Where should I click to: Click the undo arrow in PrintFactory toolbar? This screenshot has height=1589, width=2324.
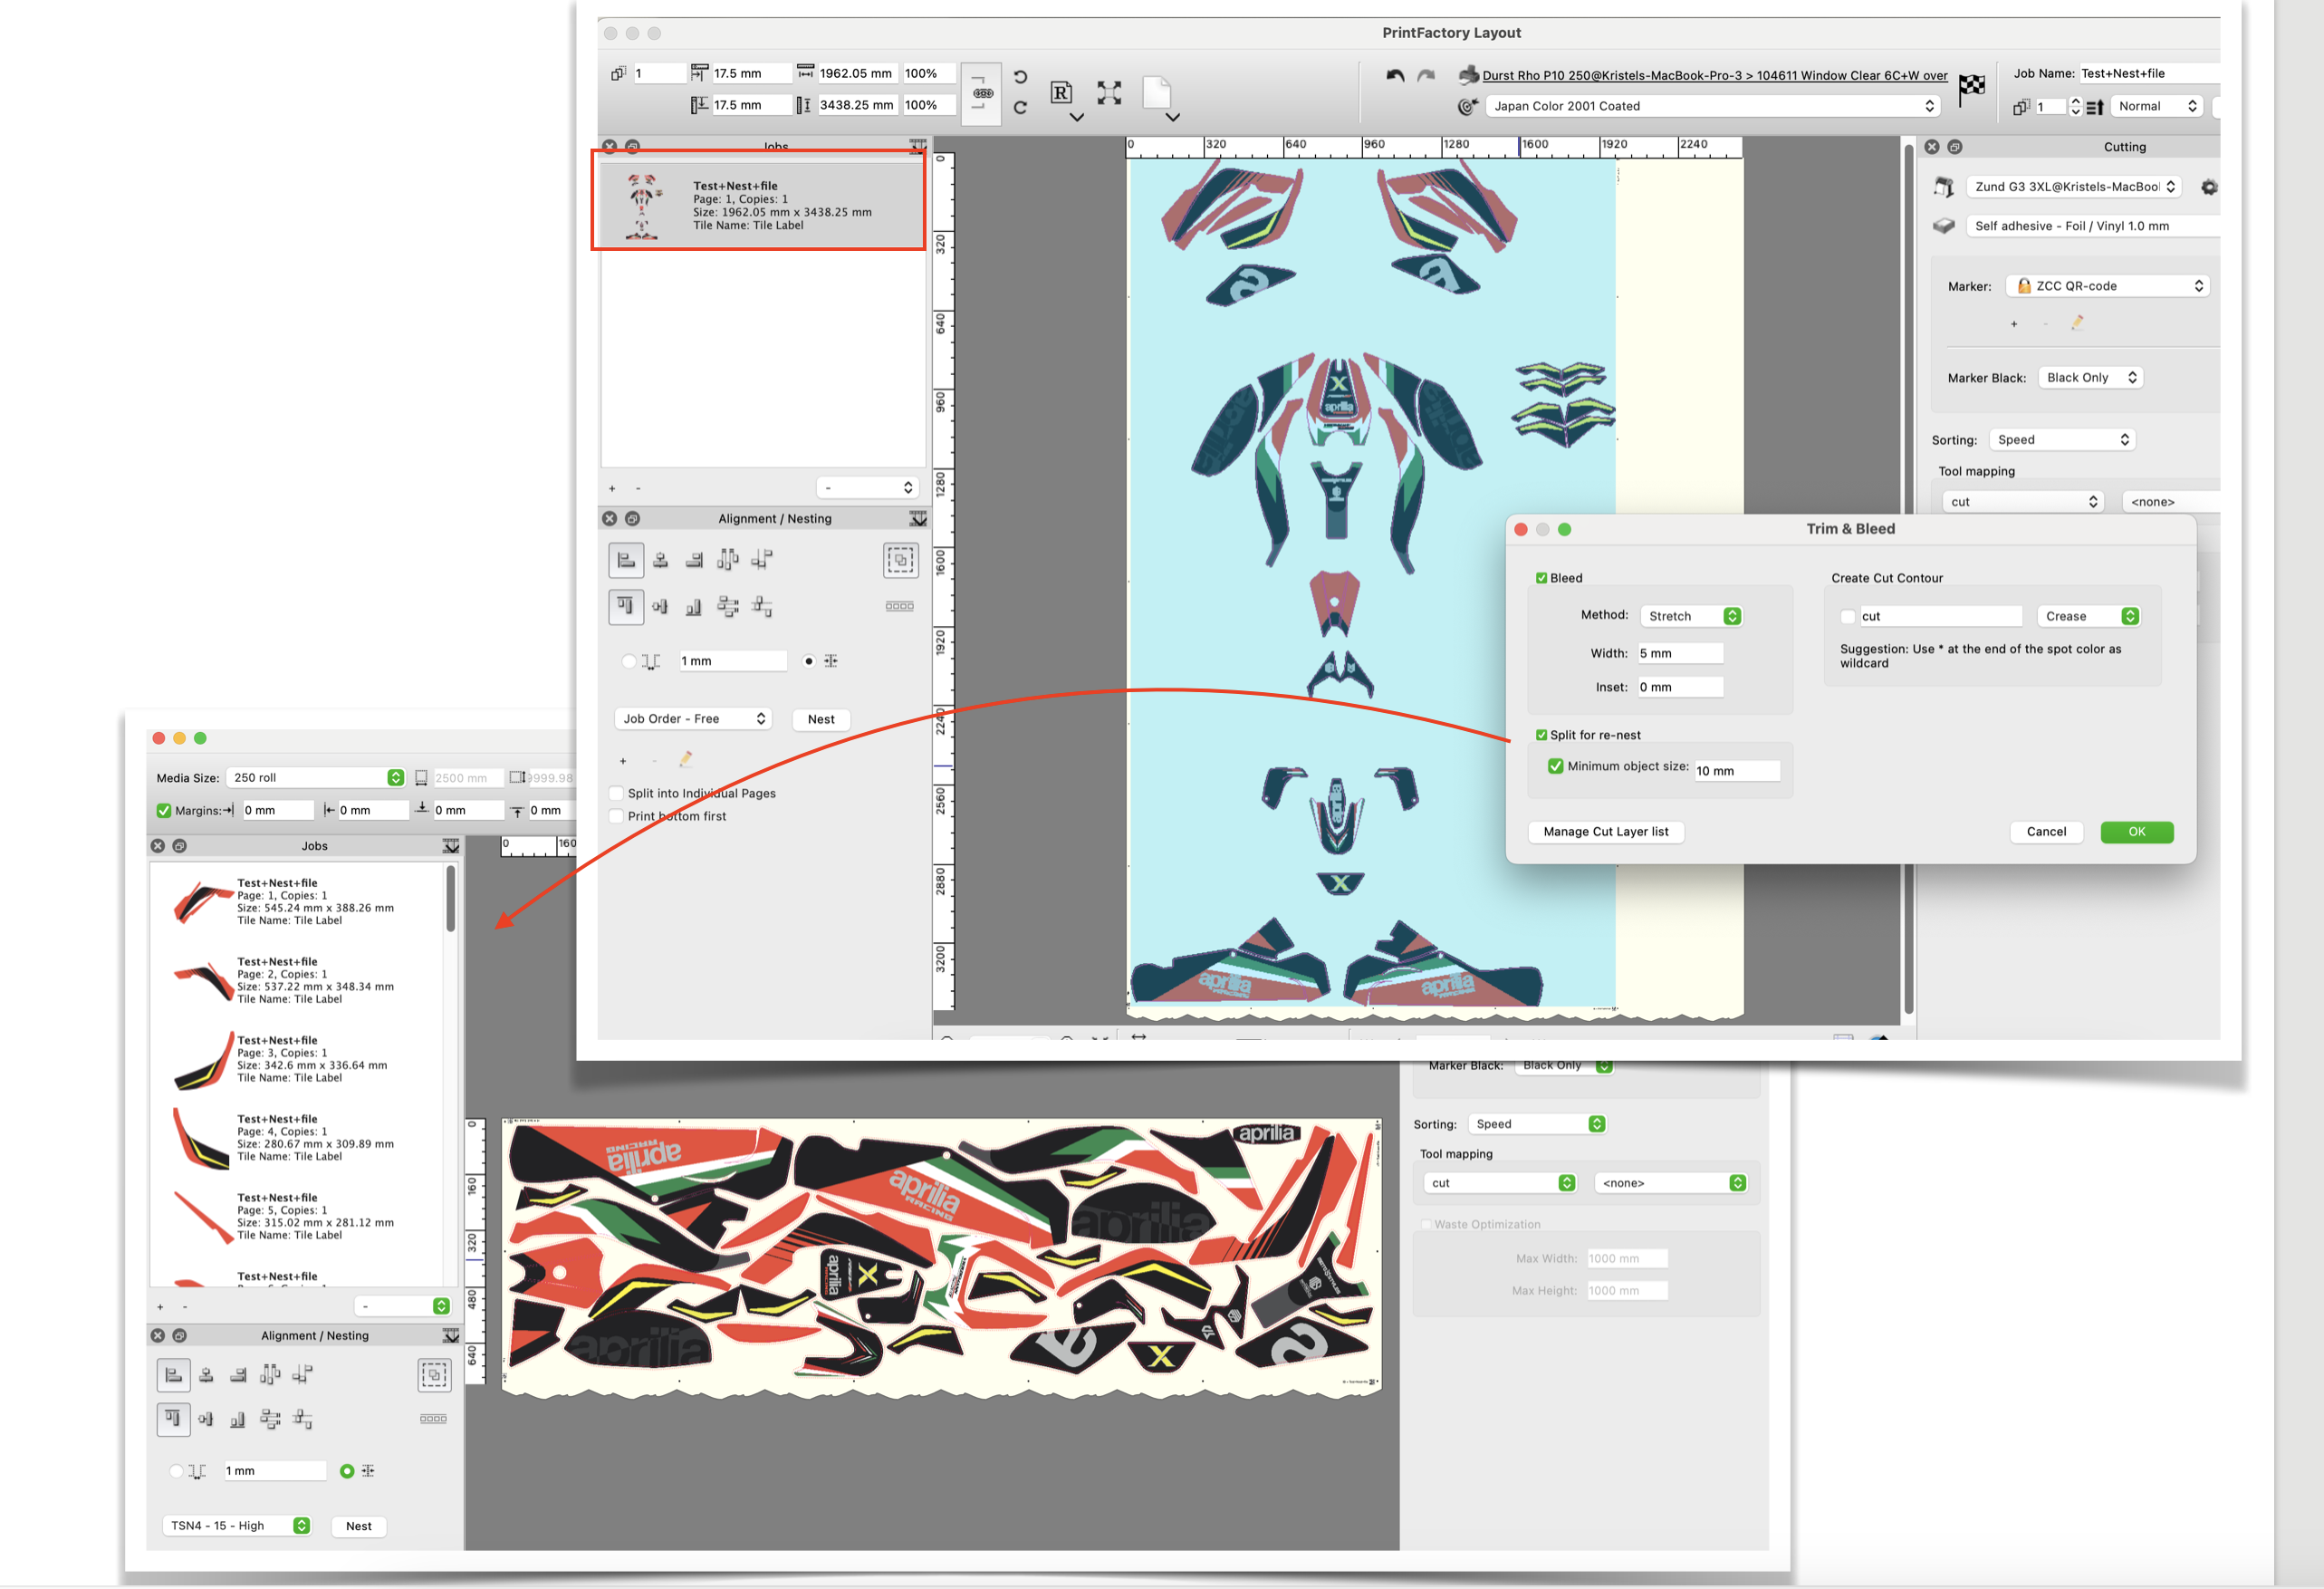tap(1395, 75)
